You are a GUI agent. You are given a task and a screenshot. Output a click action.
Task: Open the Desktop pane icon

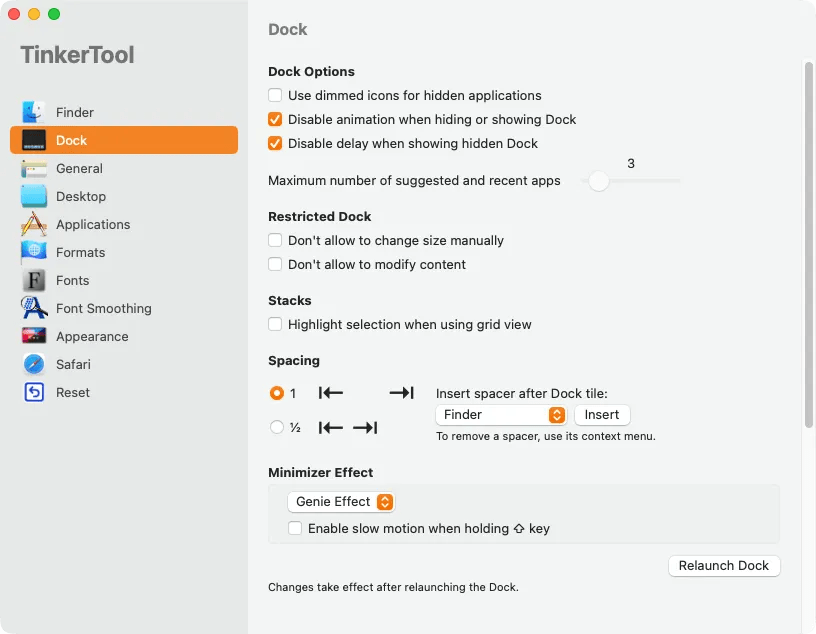pos(35,196)
